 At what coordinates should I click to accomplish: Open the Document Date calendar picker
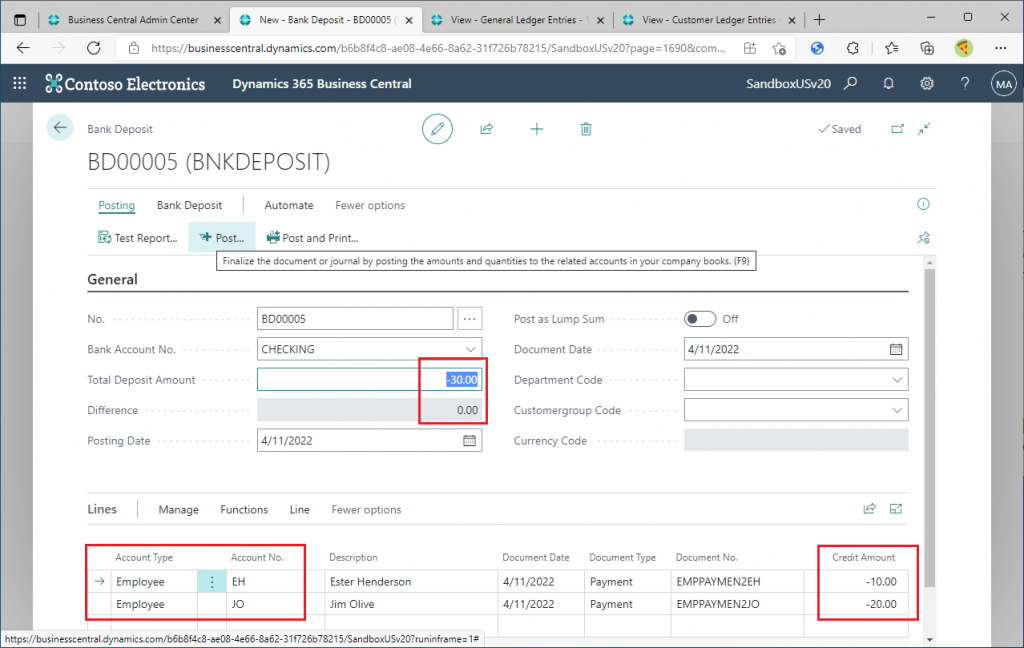(x=896, y=350)
